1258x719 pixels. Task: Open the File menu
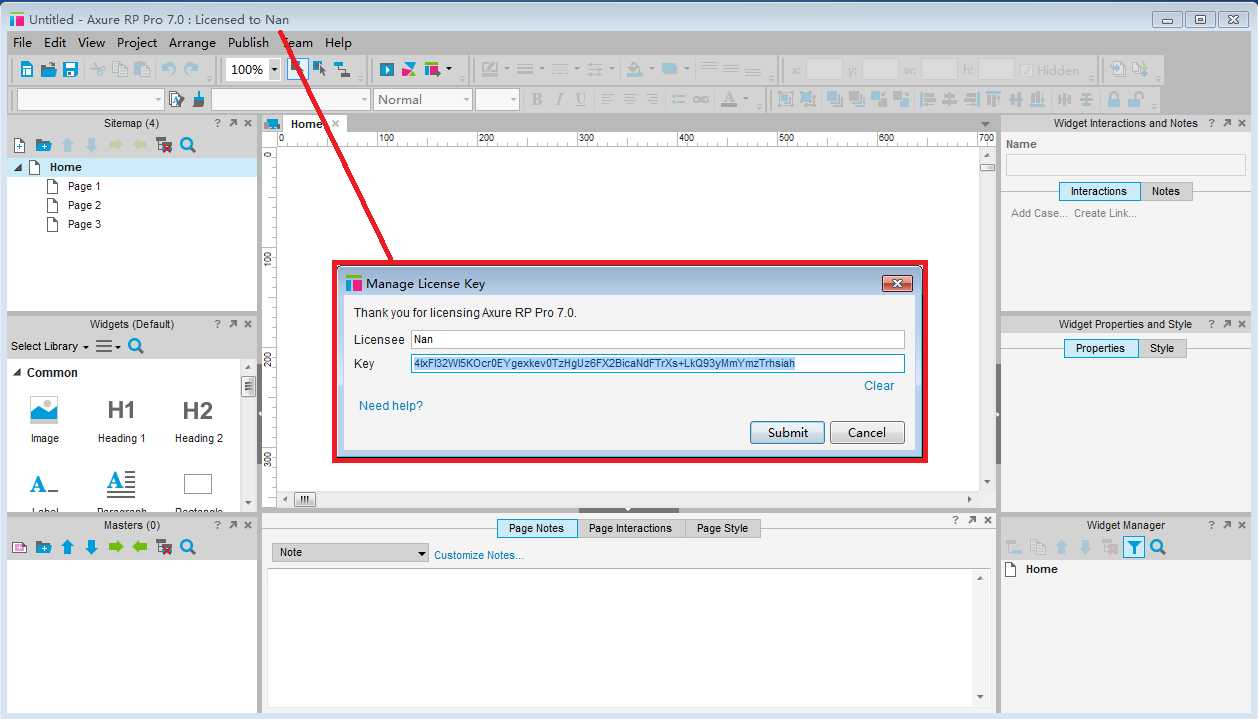[22, 42]
